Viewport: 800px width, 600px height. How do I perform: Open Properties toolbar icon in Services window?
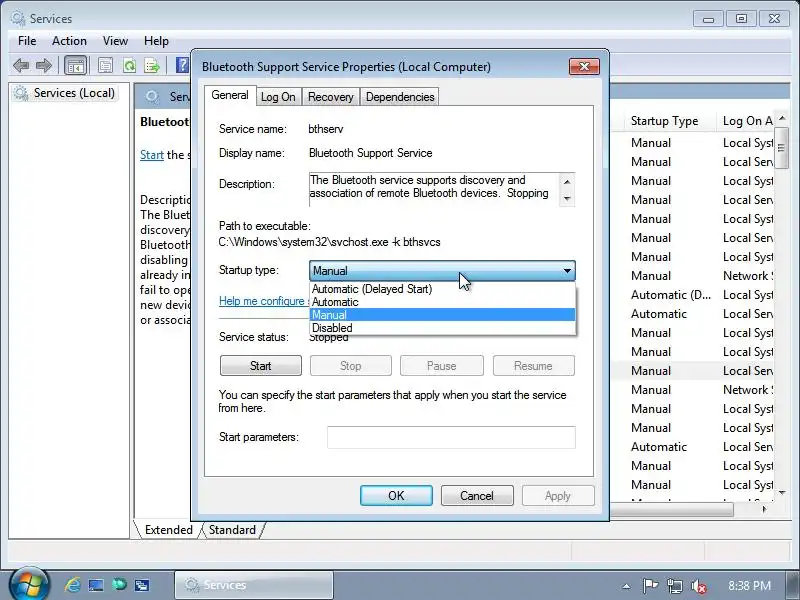[x=105, y=65]
